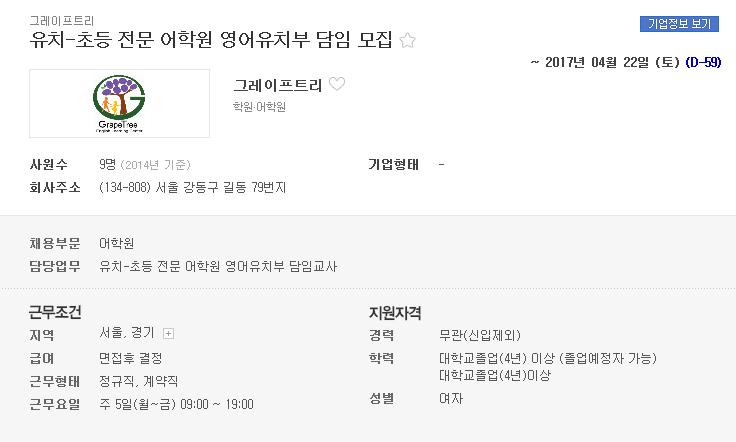Open 그레이프트리 company name link
Viewport: 736px width, 442px height.
(x=277, y=85)
